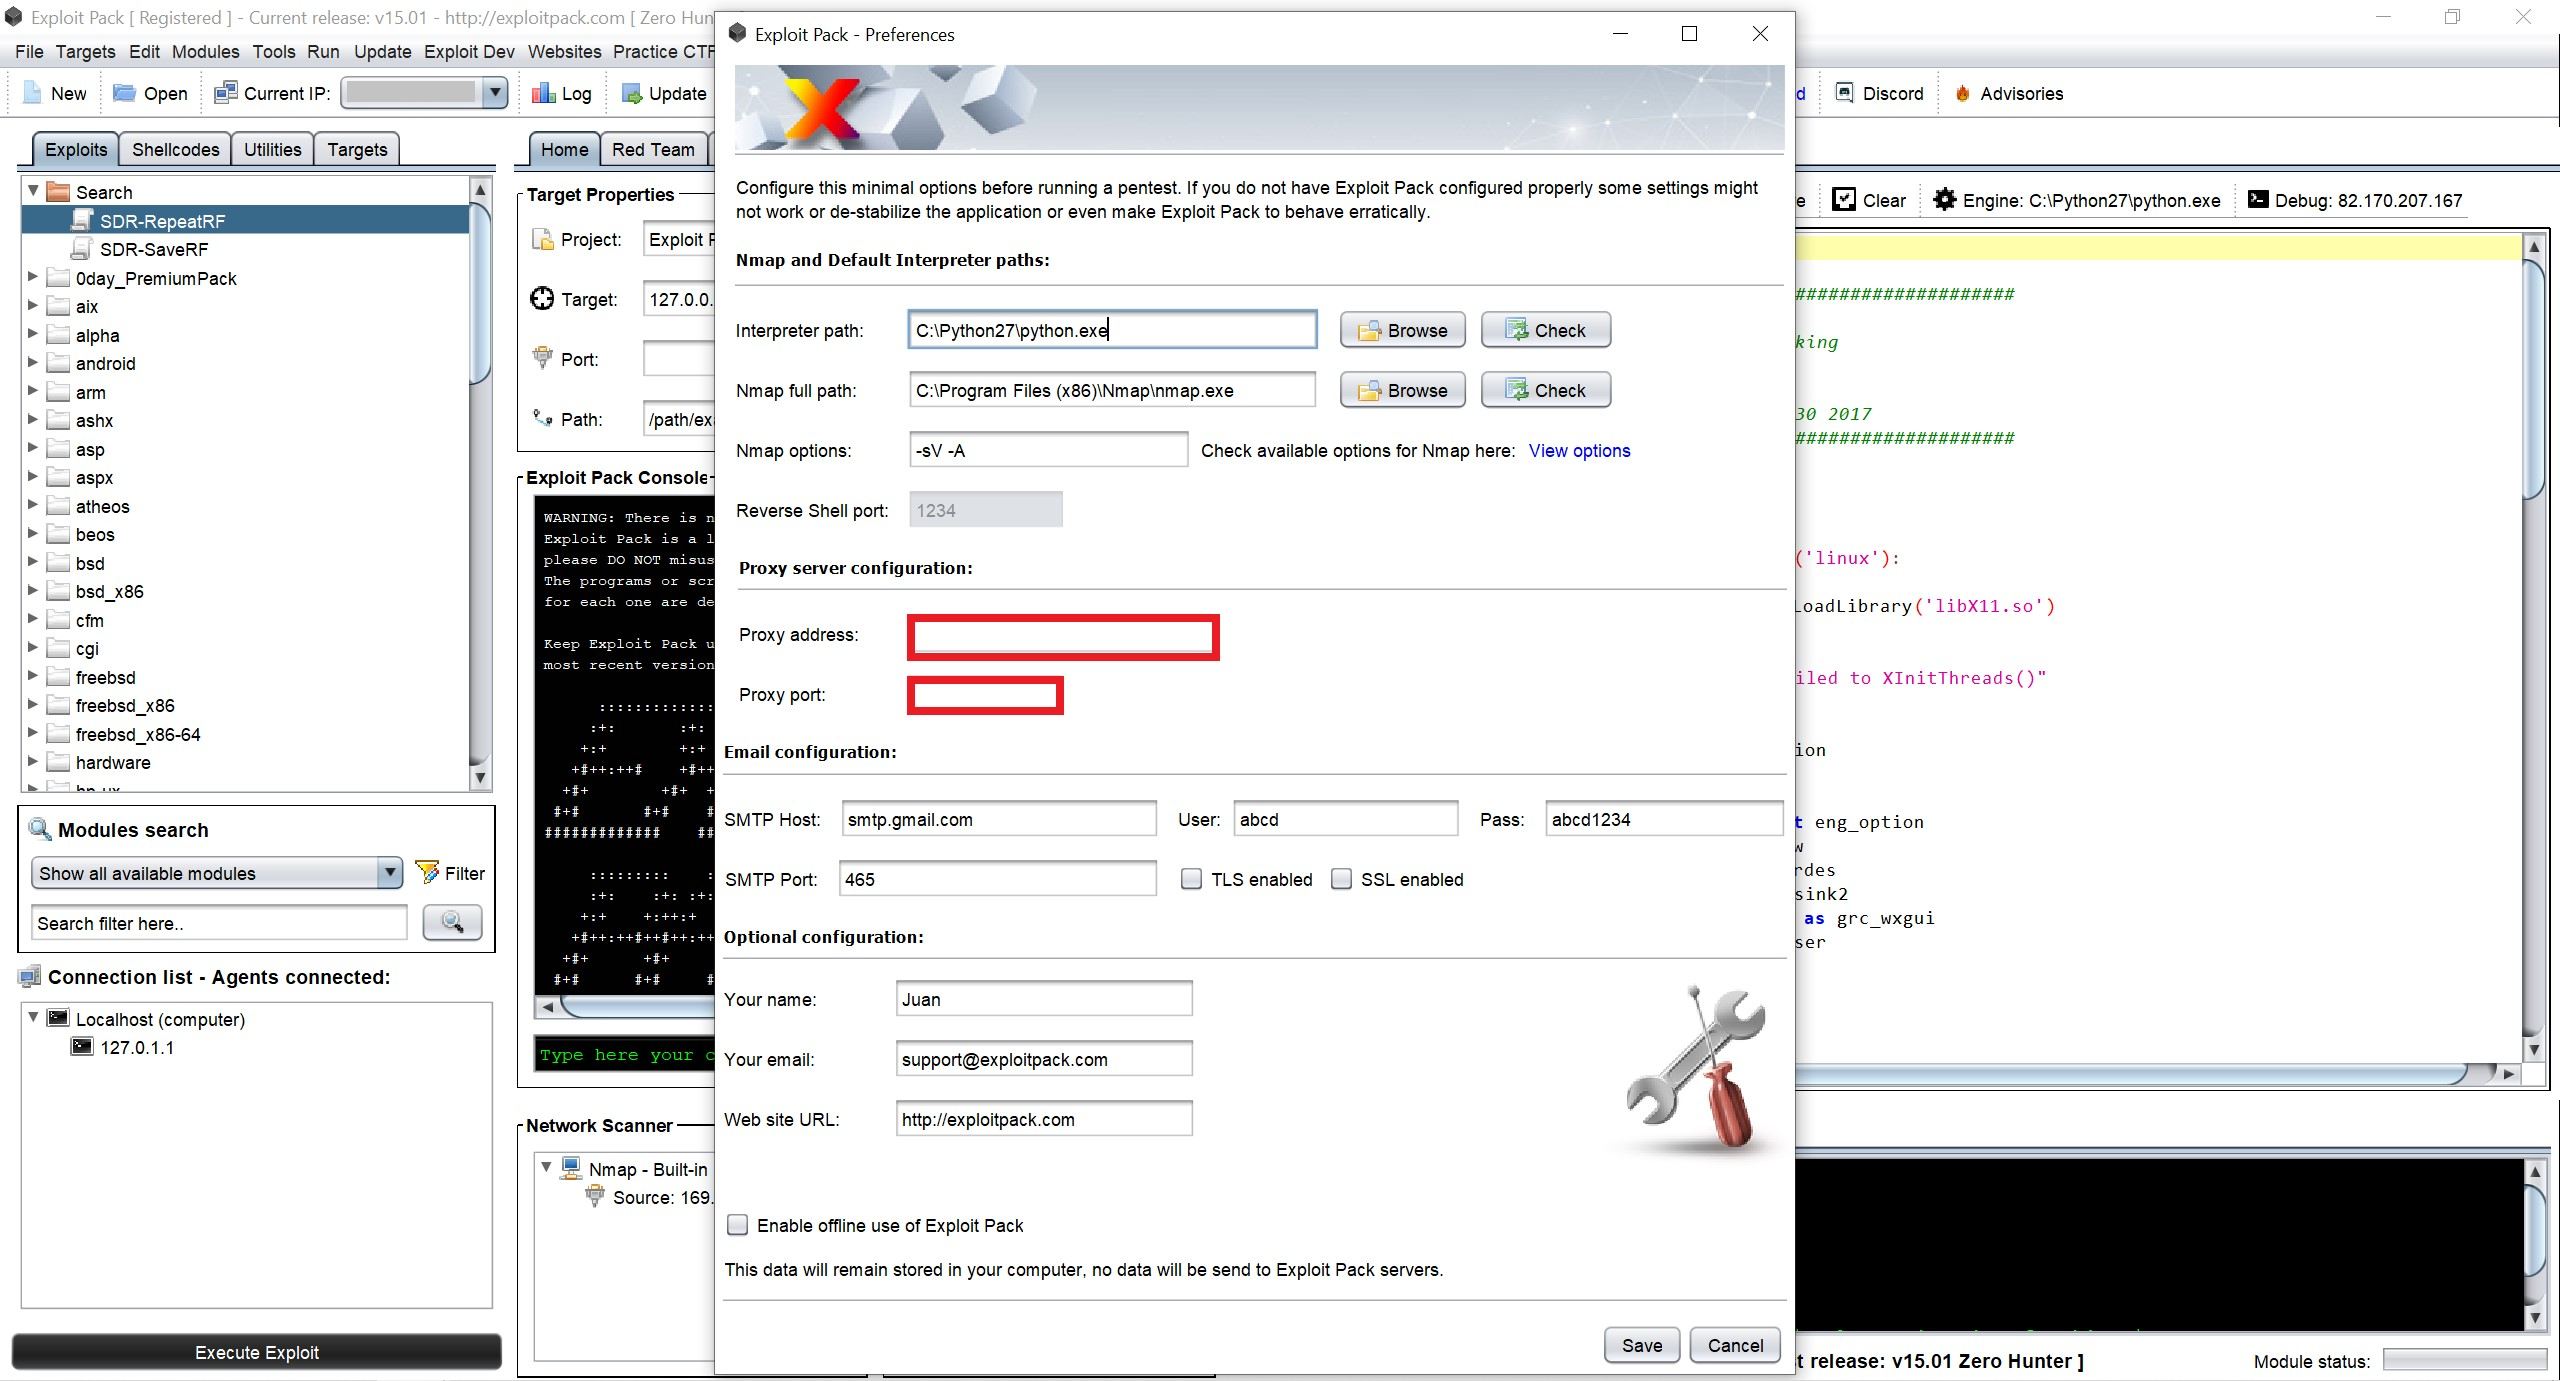Click the Engine gear icon
This screenshot has width=2560, height=1381.
1945,200
